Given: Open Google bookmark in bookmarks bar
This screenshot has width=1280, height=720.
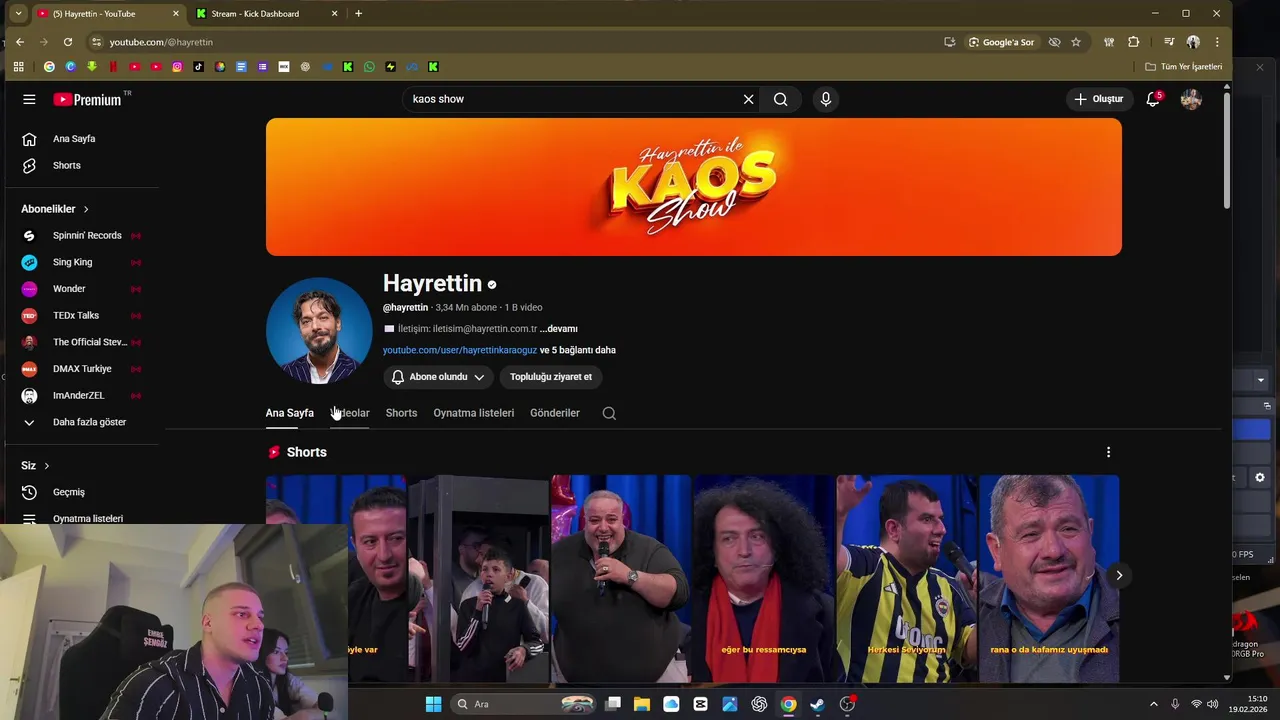Looking at the screenshot, I should coord(49,67).
